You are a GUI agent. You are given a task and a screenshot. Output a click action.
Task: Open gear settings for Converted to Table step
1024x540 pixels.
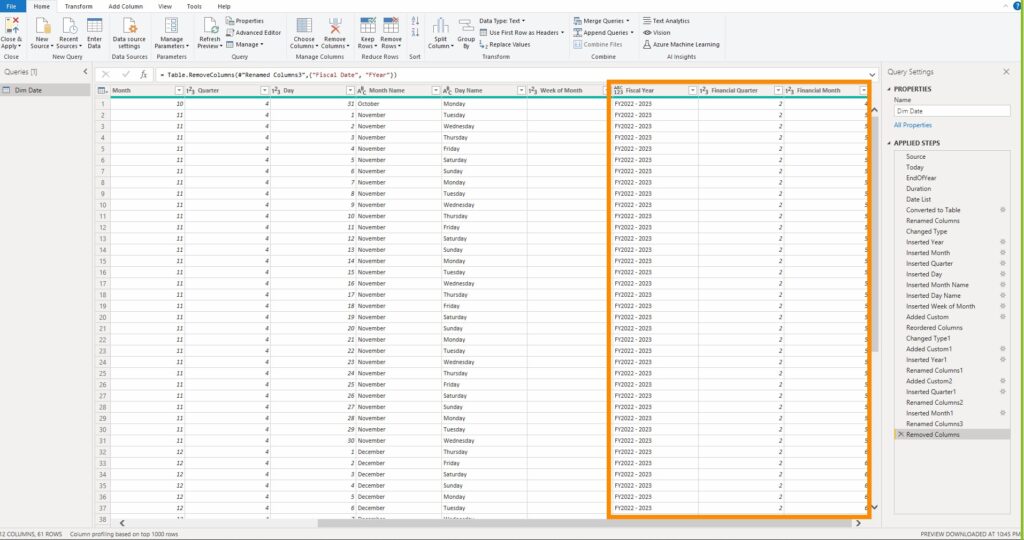(x=1002, y=210)
